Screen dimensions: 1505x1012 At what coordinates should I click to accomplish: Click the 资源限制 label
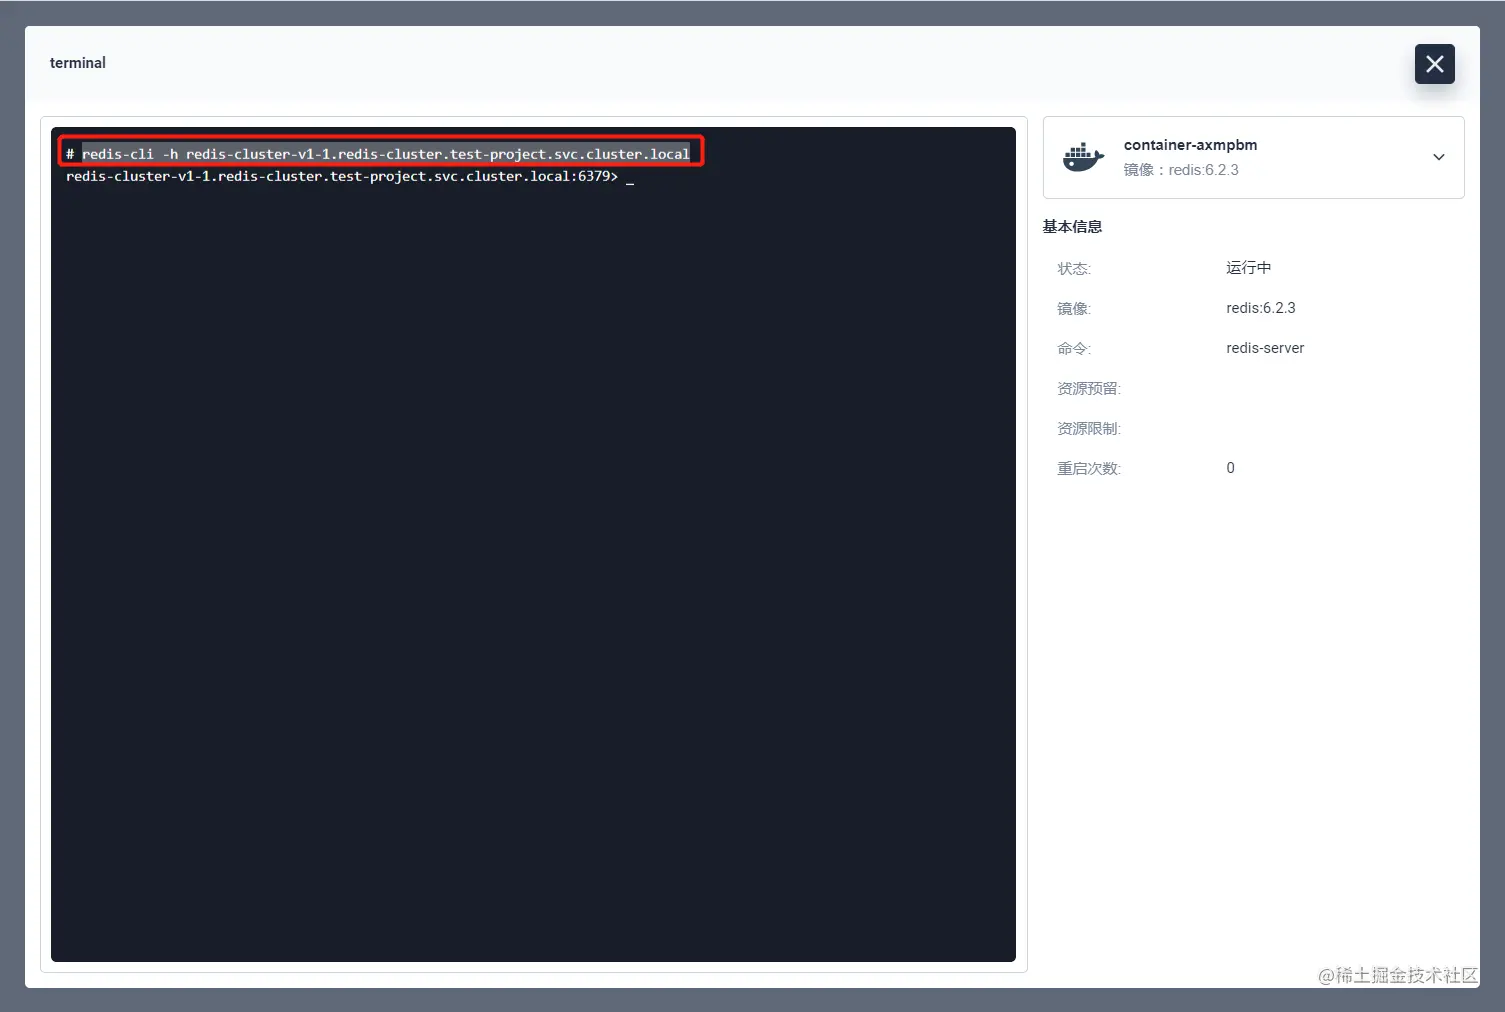tap(1089, 429)
